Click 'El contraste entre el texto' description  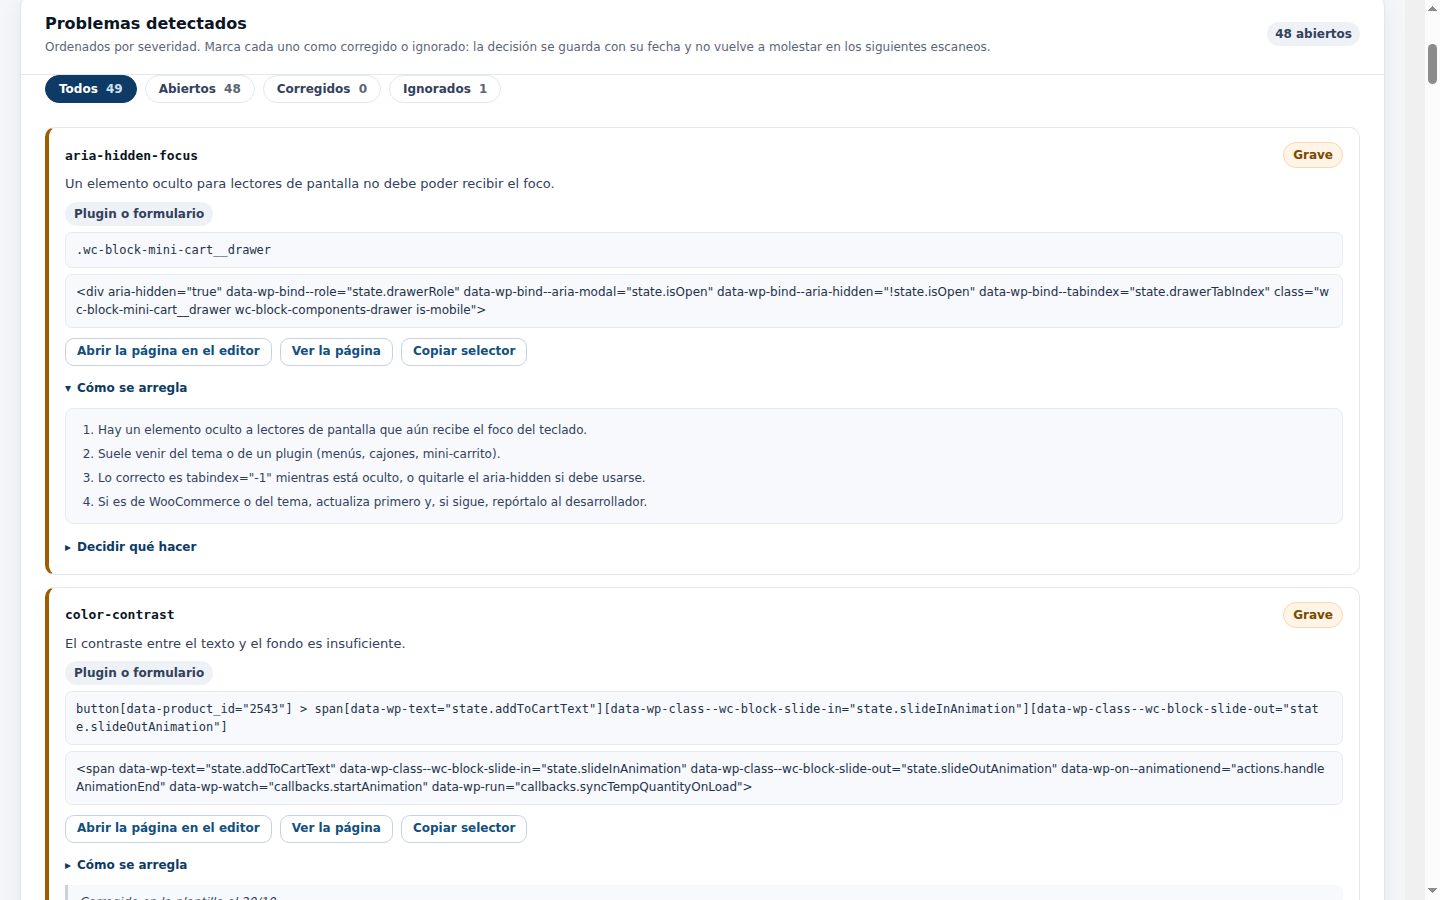click(235, 644)
